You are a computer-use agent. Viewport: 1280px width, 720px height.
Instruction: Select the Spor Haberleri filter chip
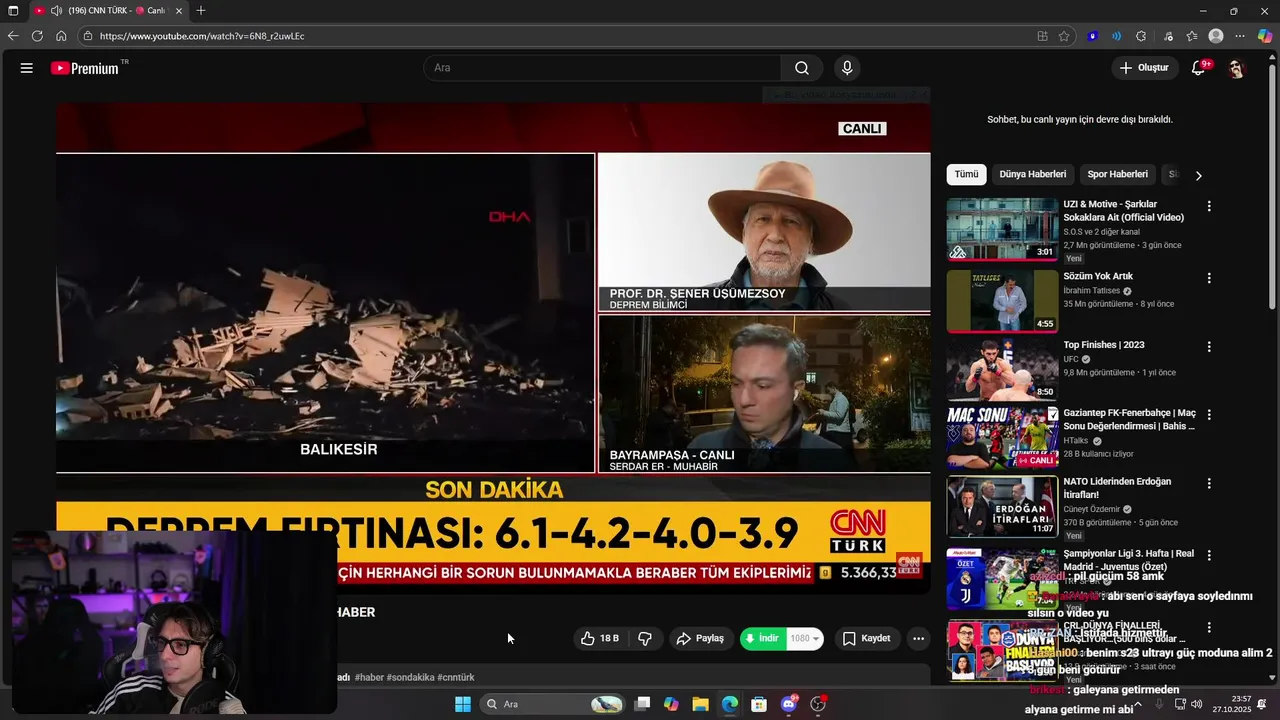tap(1117, 174)
